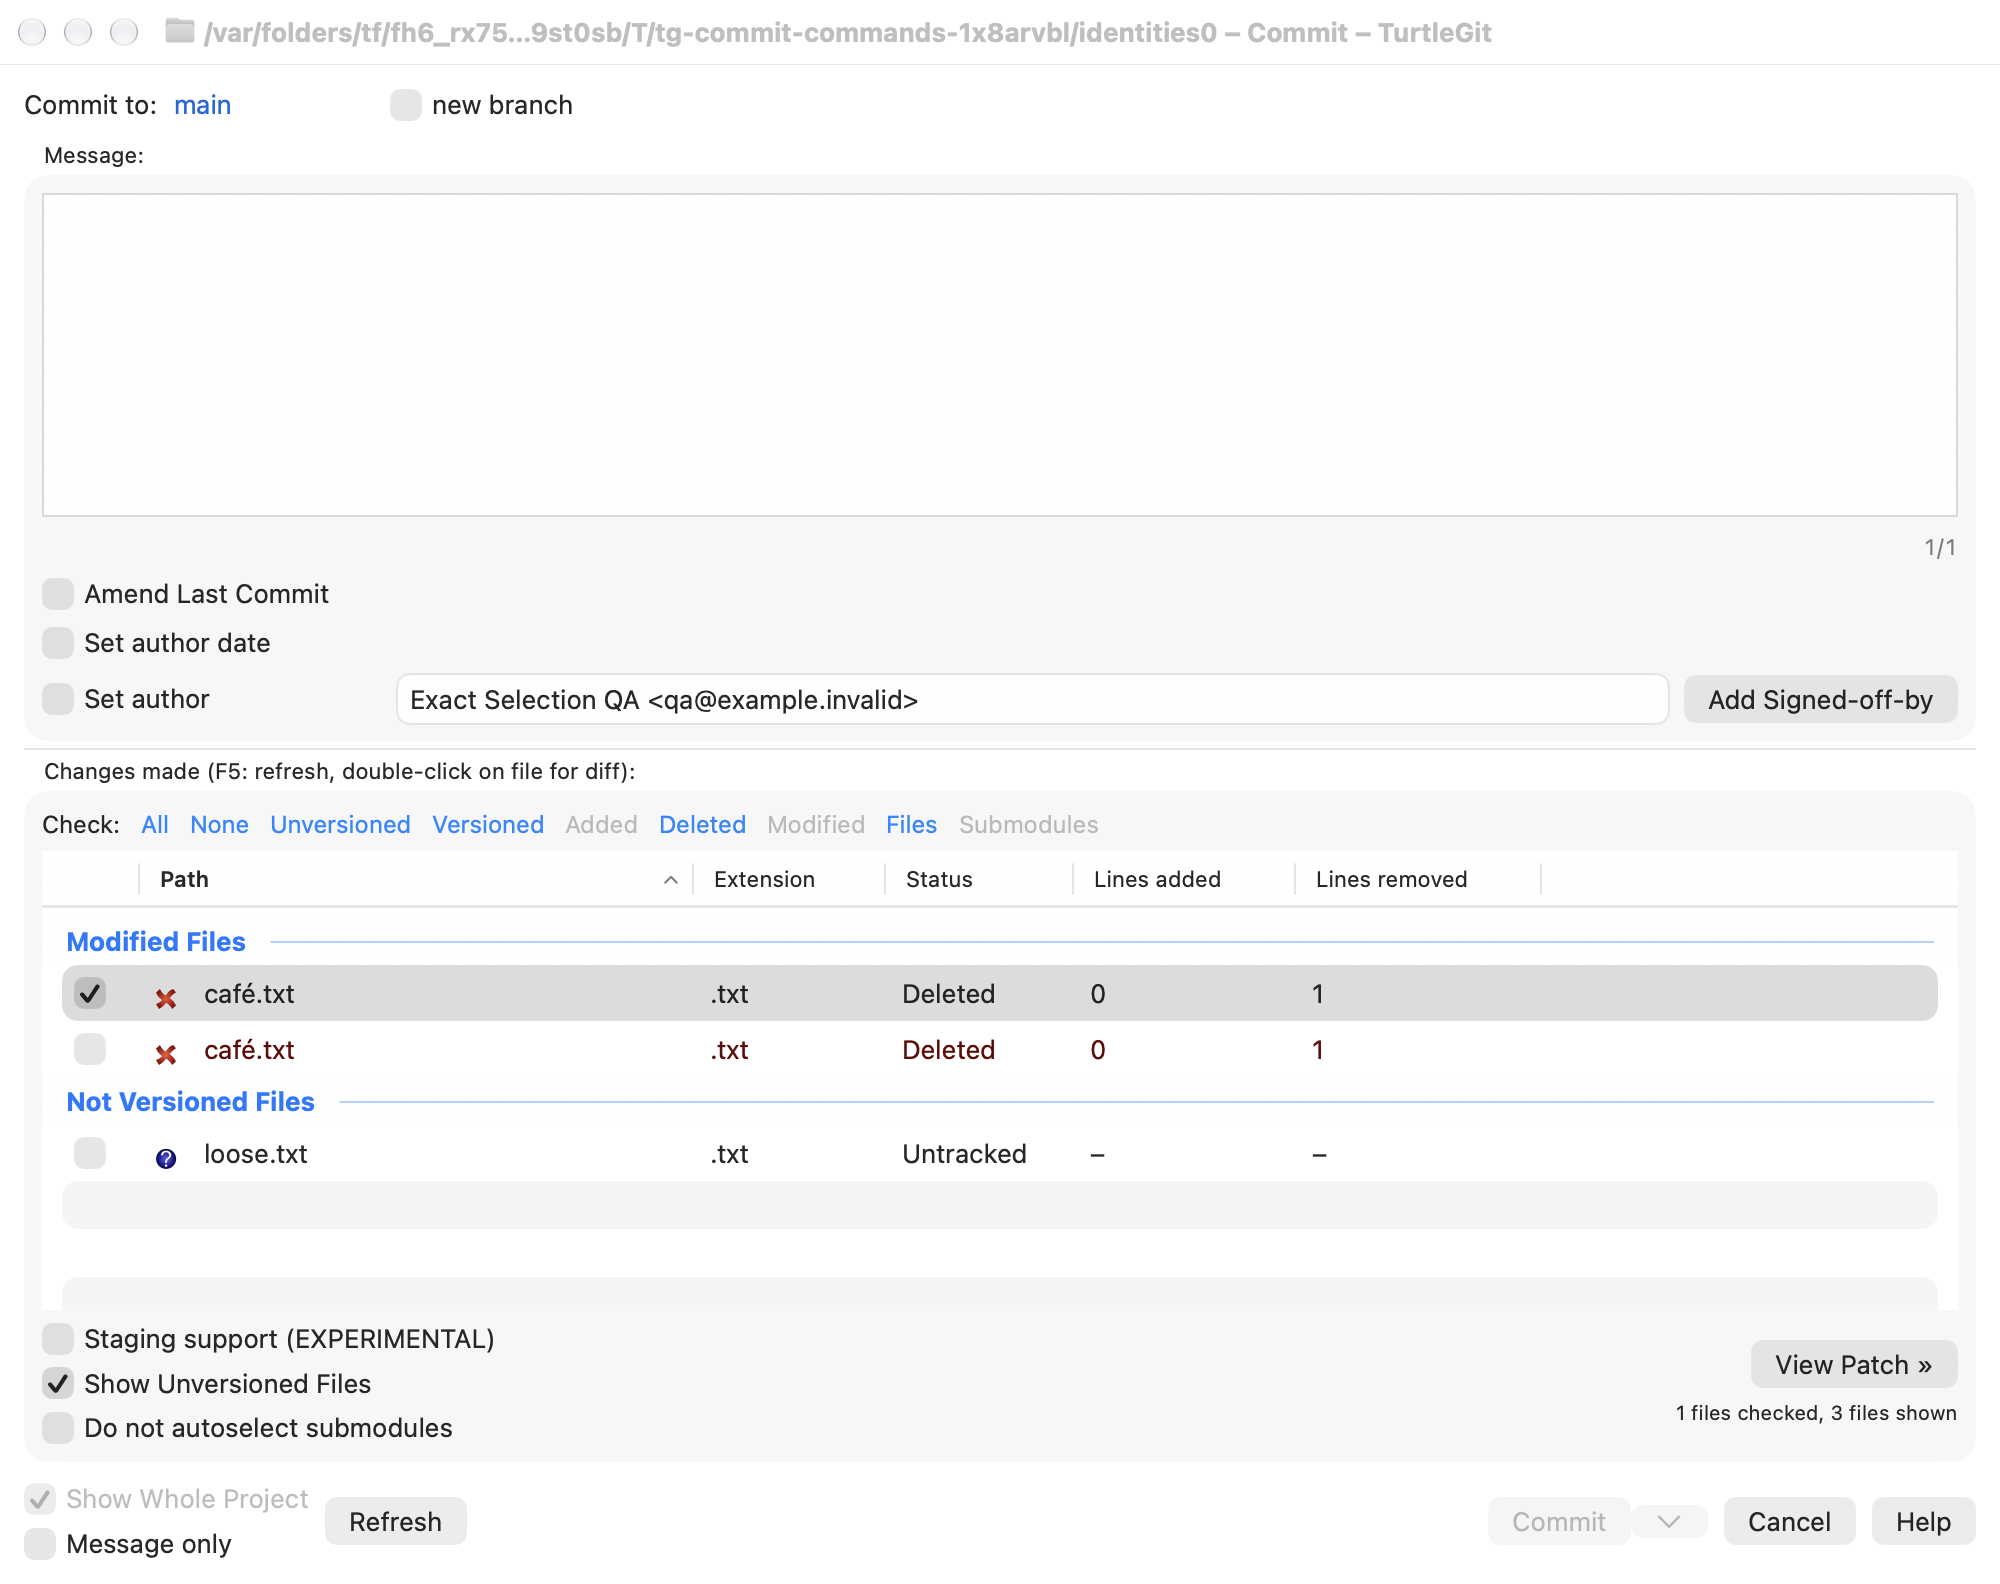Cancel the commit dialog
Screen dimensions: 2000x1584
(x=1789, y=1522)
